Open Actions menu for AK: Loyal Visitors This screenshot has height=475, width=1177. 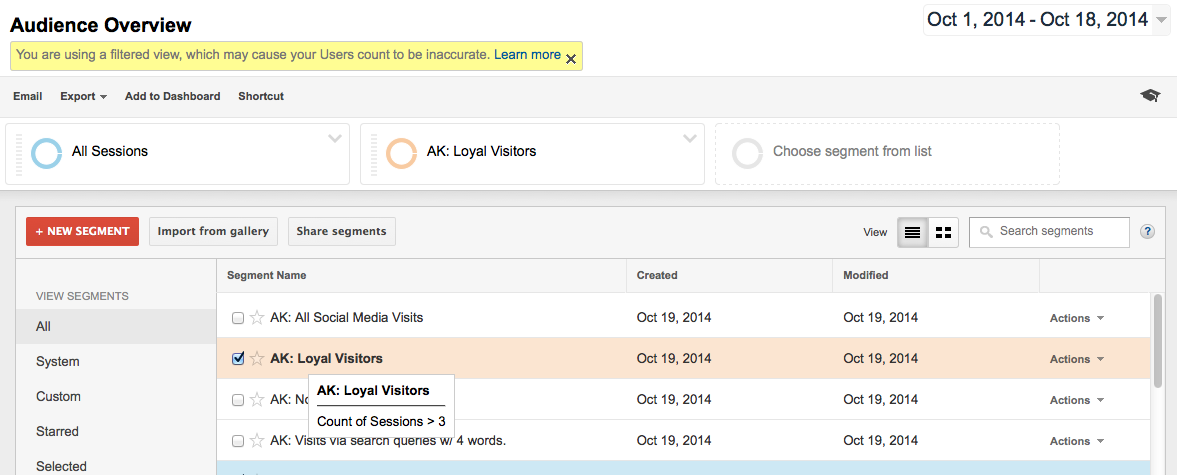(1077, 359)
